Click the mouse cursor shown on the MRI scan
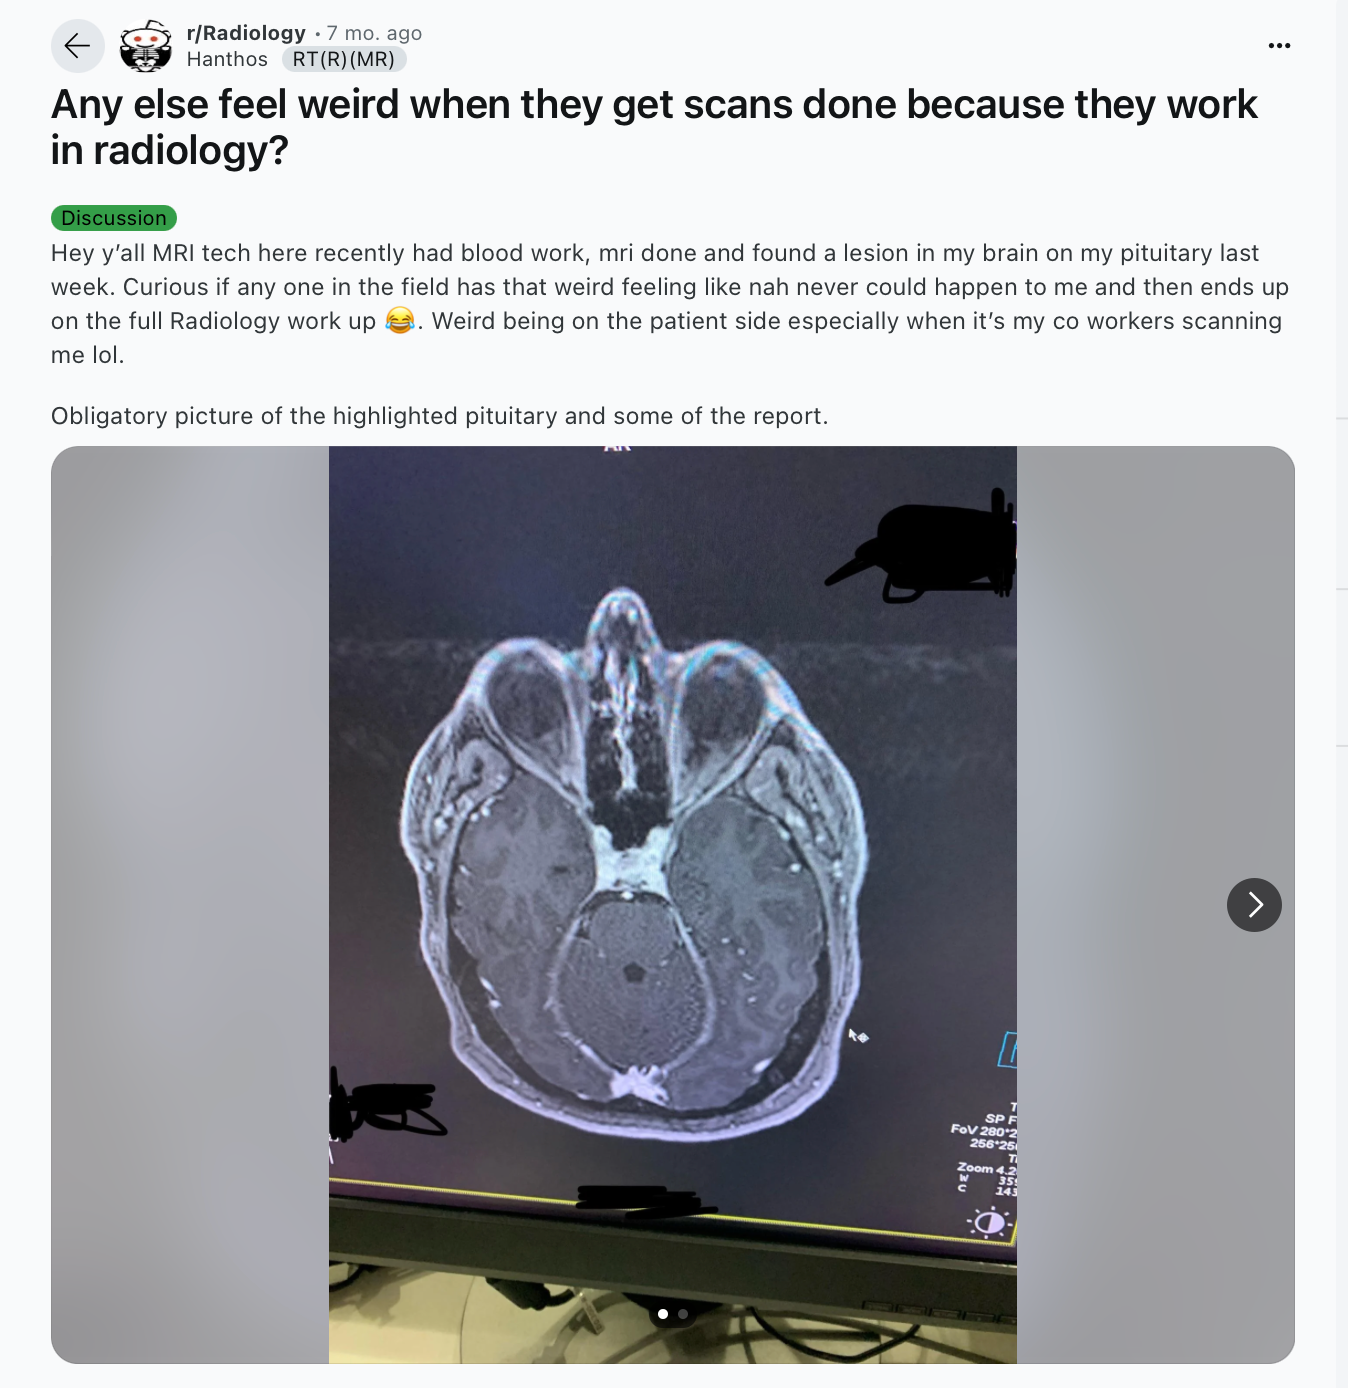1348x1388 pixels. pyautogui.click(x=857, y=1036)
